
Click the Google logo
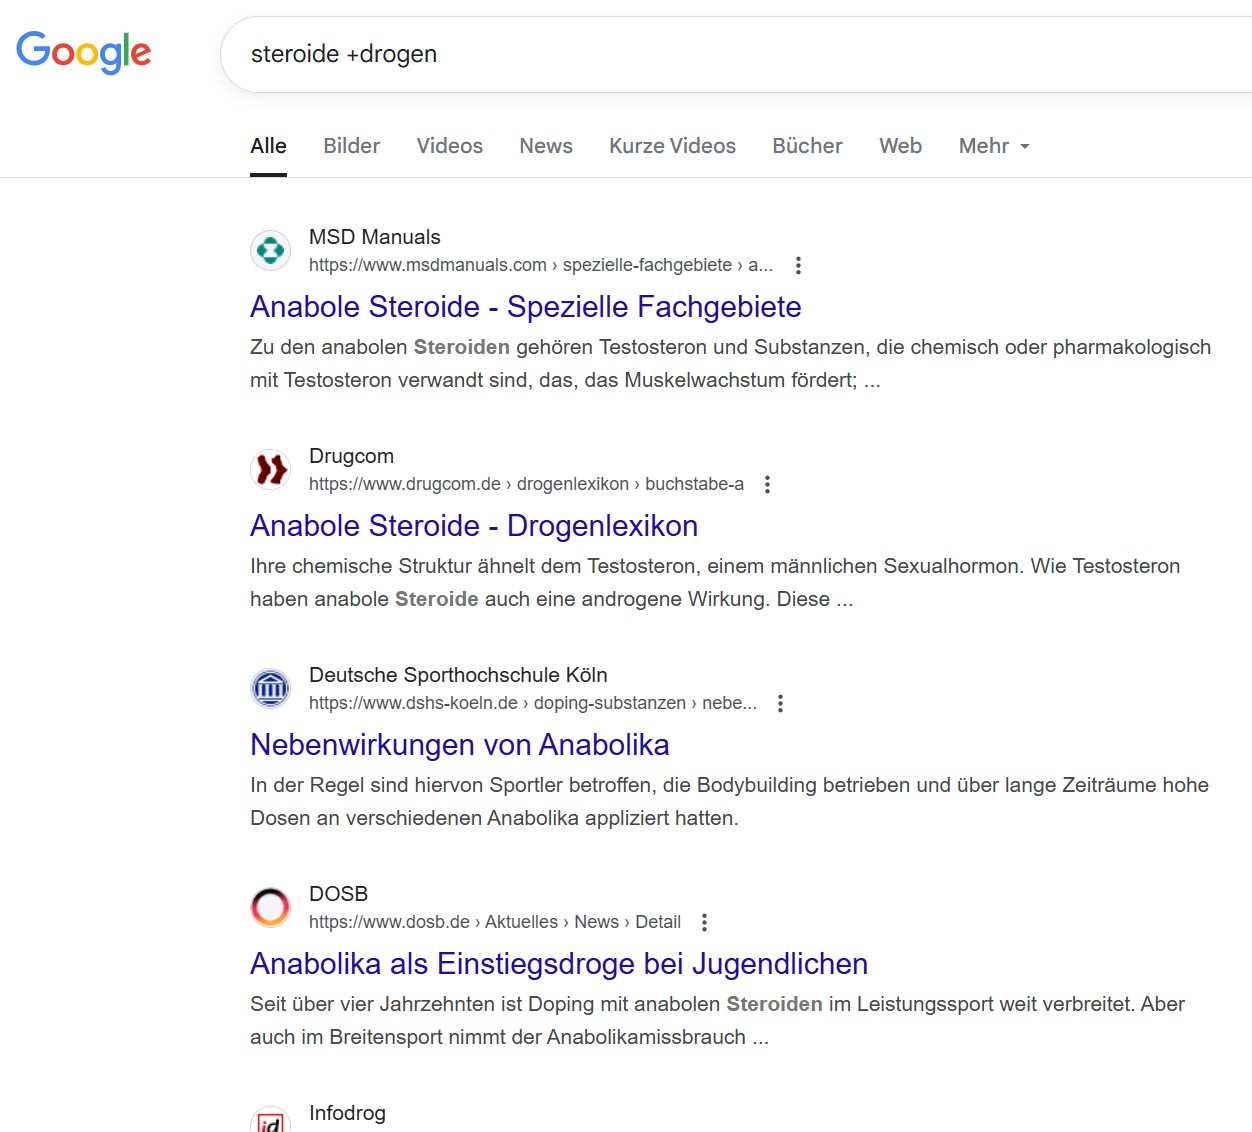84,52
